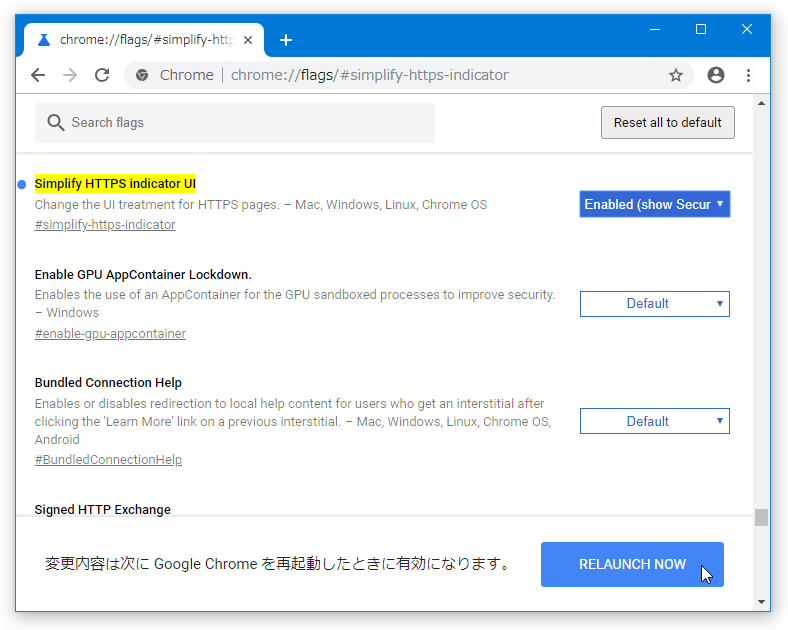Click the scrollbar down arrow
Viewport: 788px width, 630px height.
click(761, 602)
